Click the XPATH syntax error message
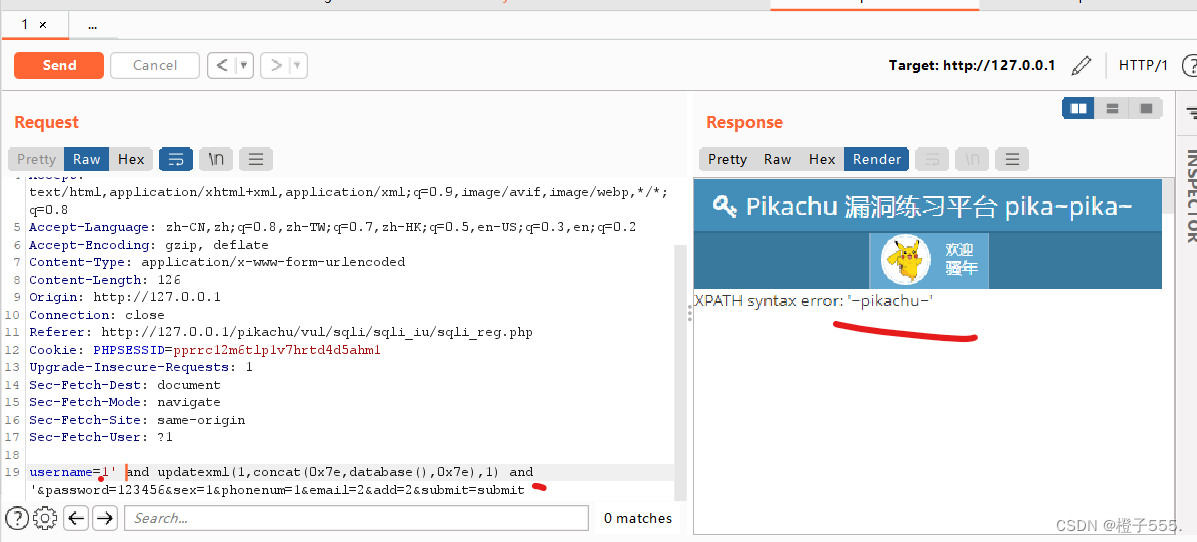1197x542 pixels. 814,301
